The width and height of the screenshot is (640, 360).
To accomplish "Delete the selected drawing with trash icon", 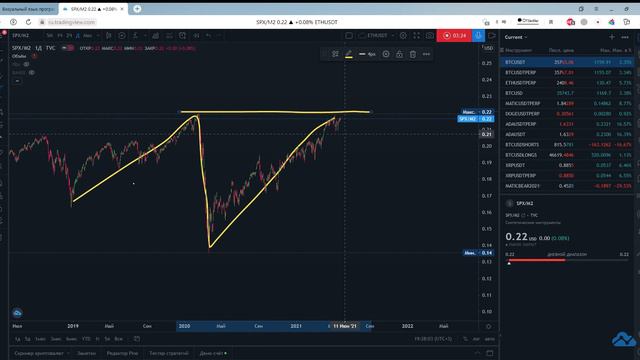I will click(413, 54).
